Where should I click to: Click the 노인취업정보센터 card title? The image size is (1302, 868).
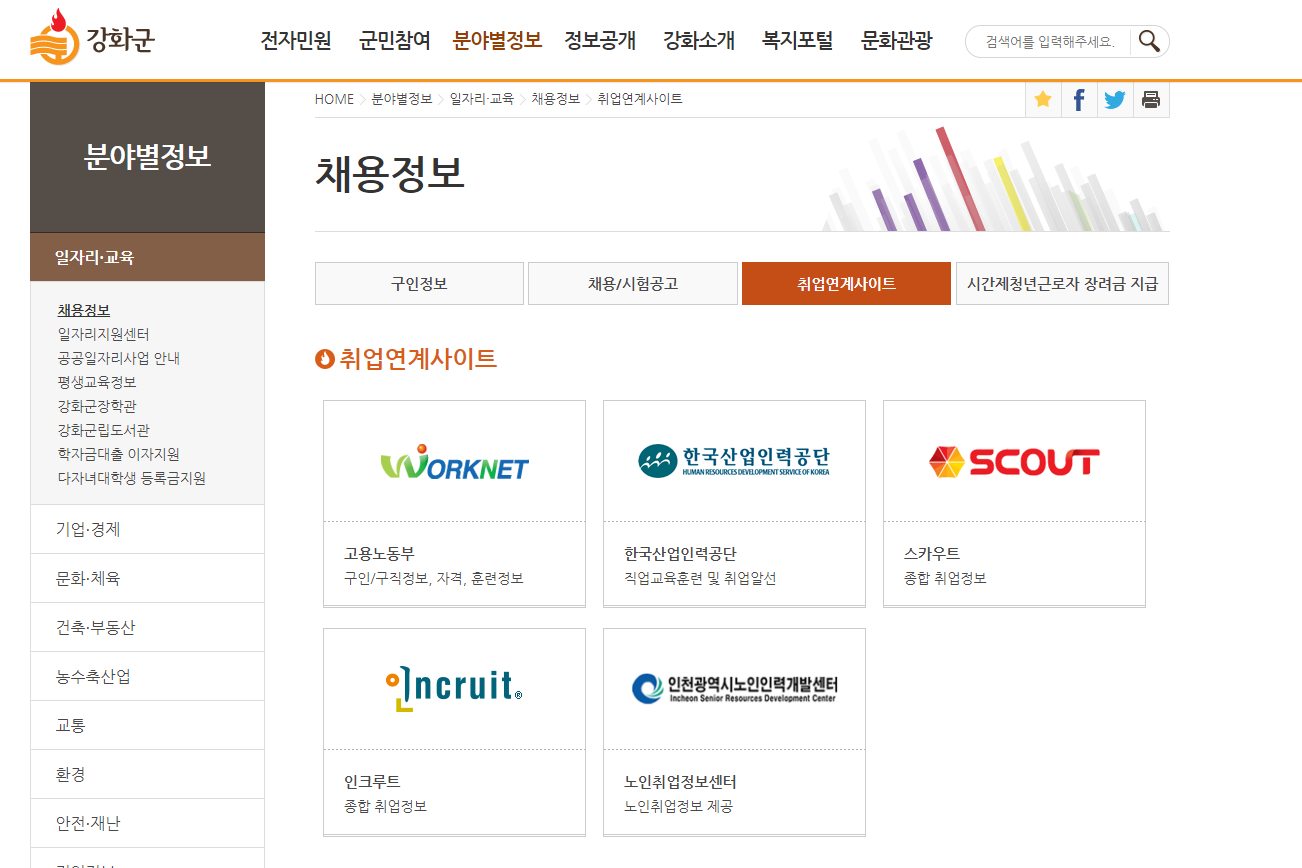[x=680, y=781]
